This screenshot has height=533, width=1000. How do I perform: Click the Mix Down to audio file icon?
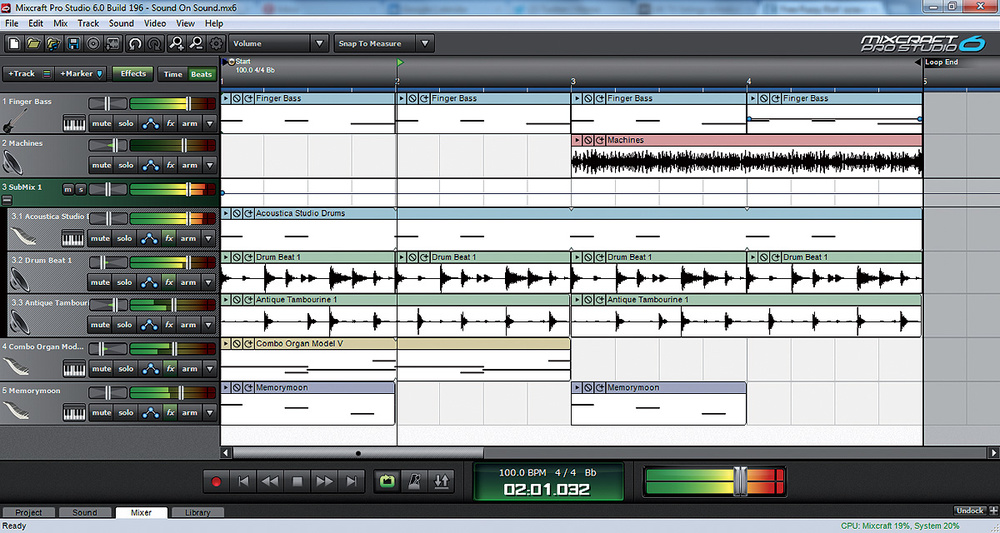pos(114,43)
